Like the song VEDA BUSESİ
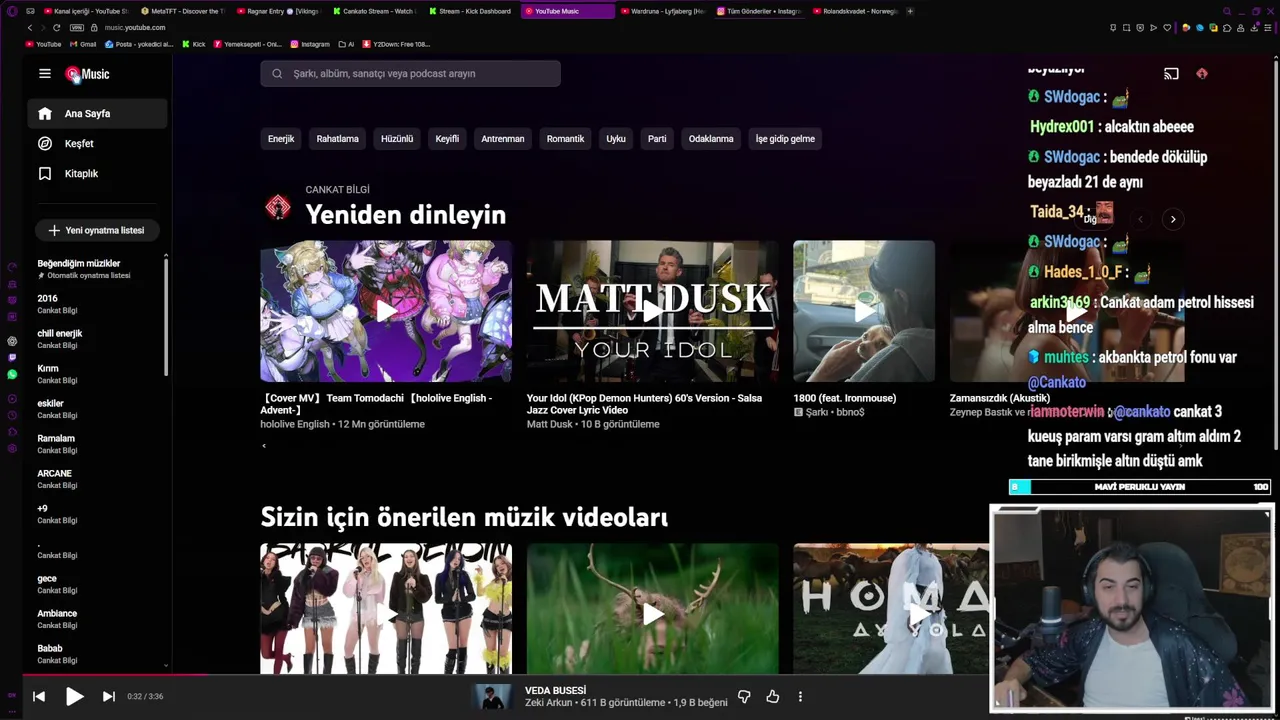The height and width of the screenshot is (720, 1280). pyautogui.click(x=772, y=697)
